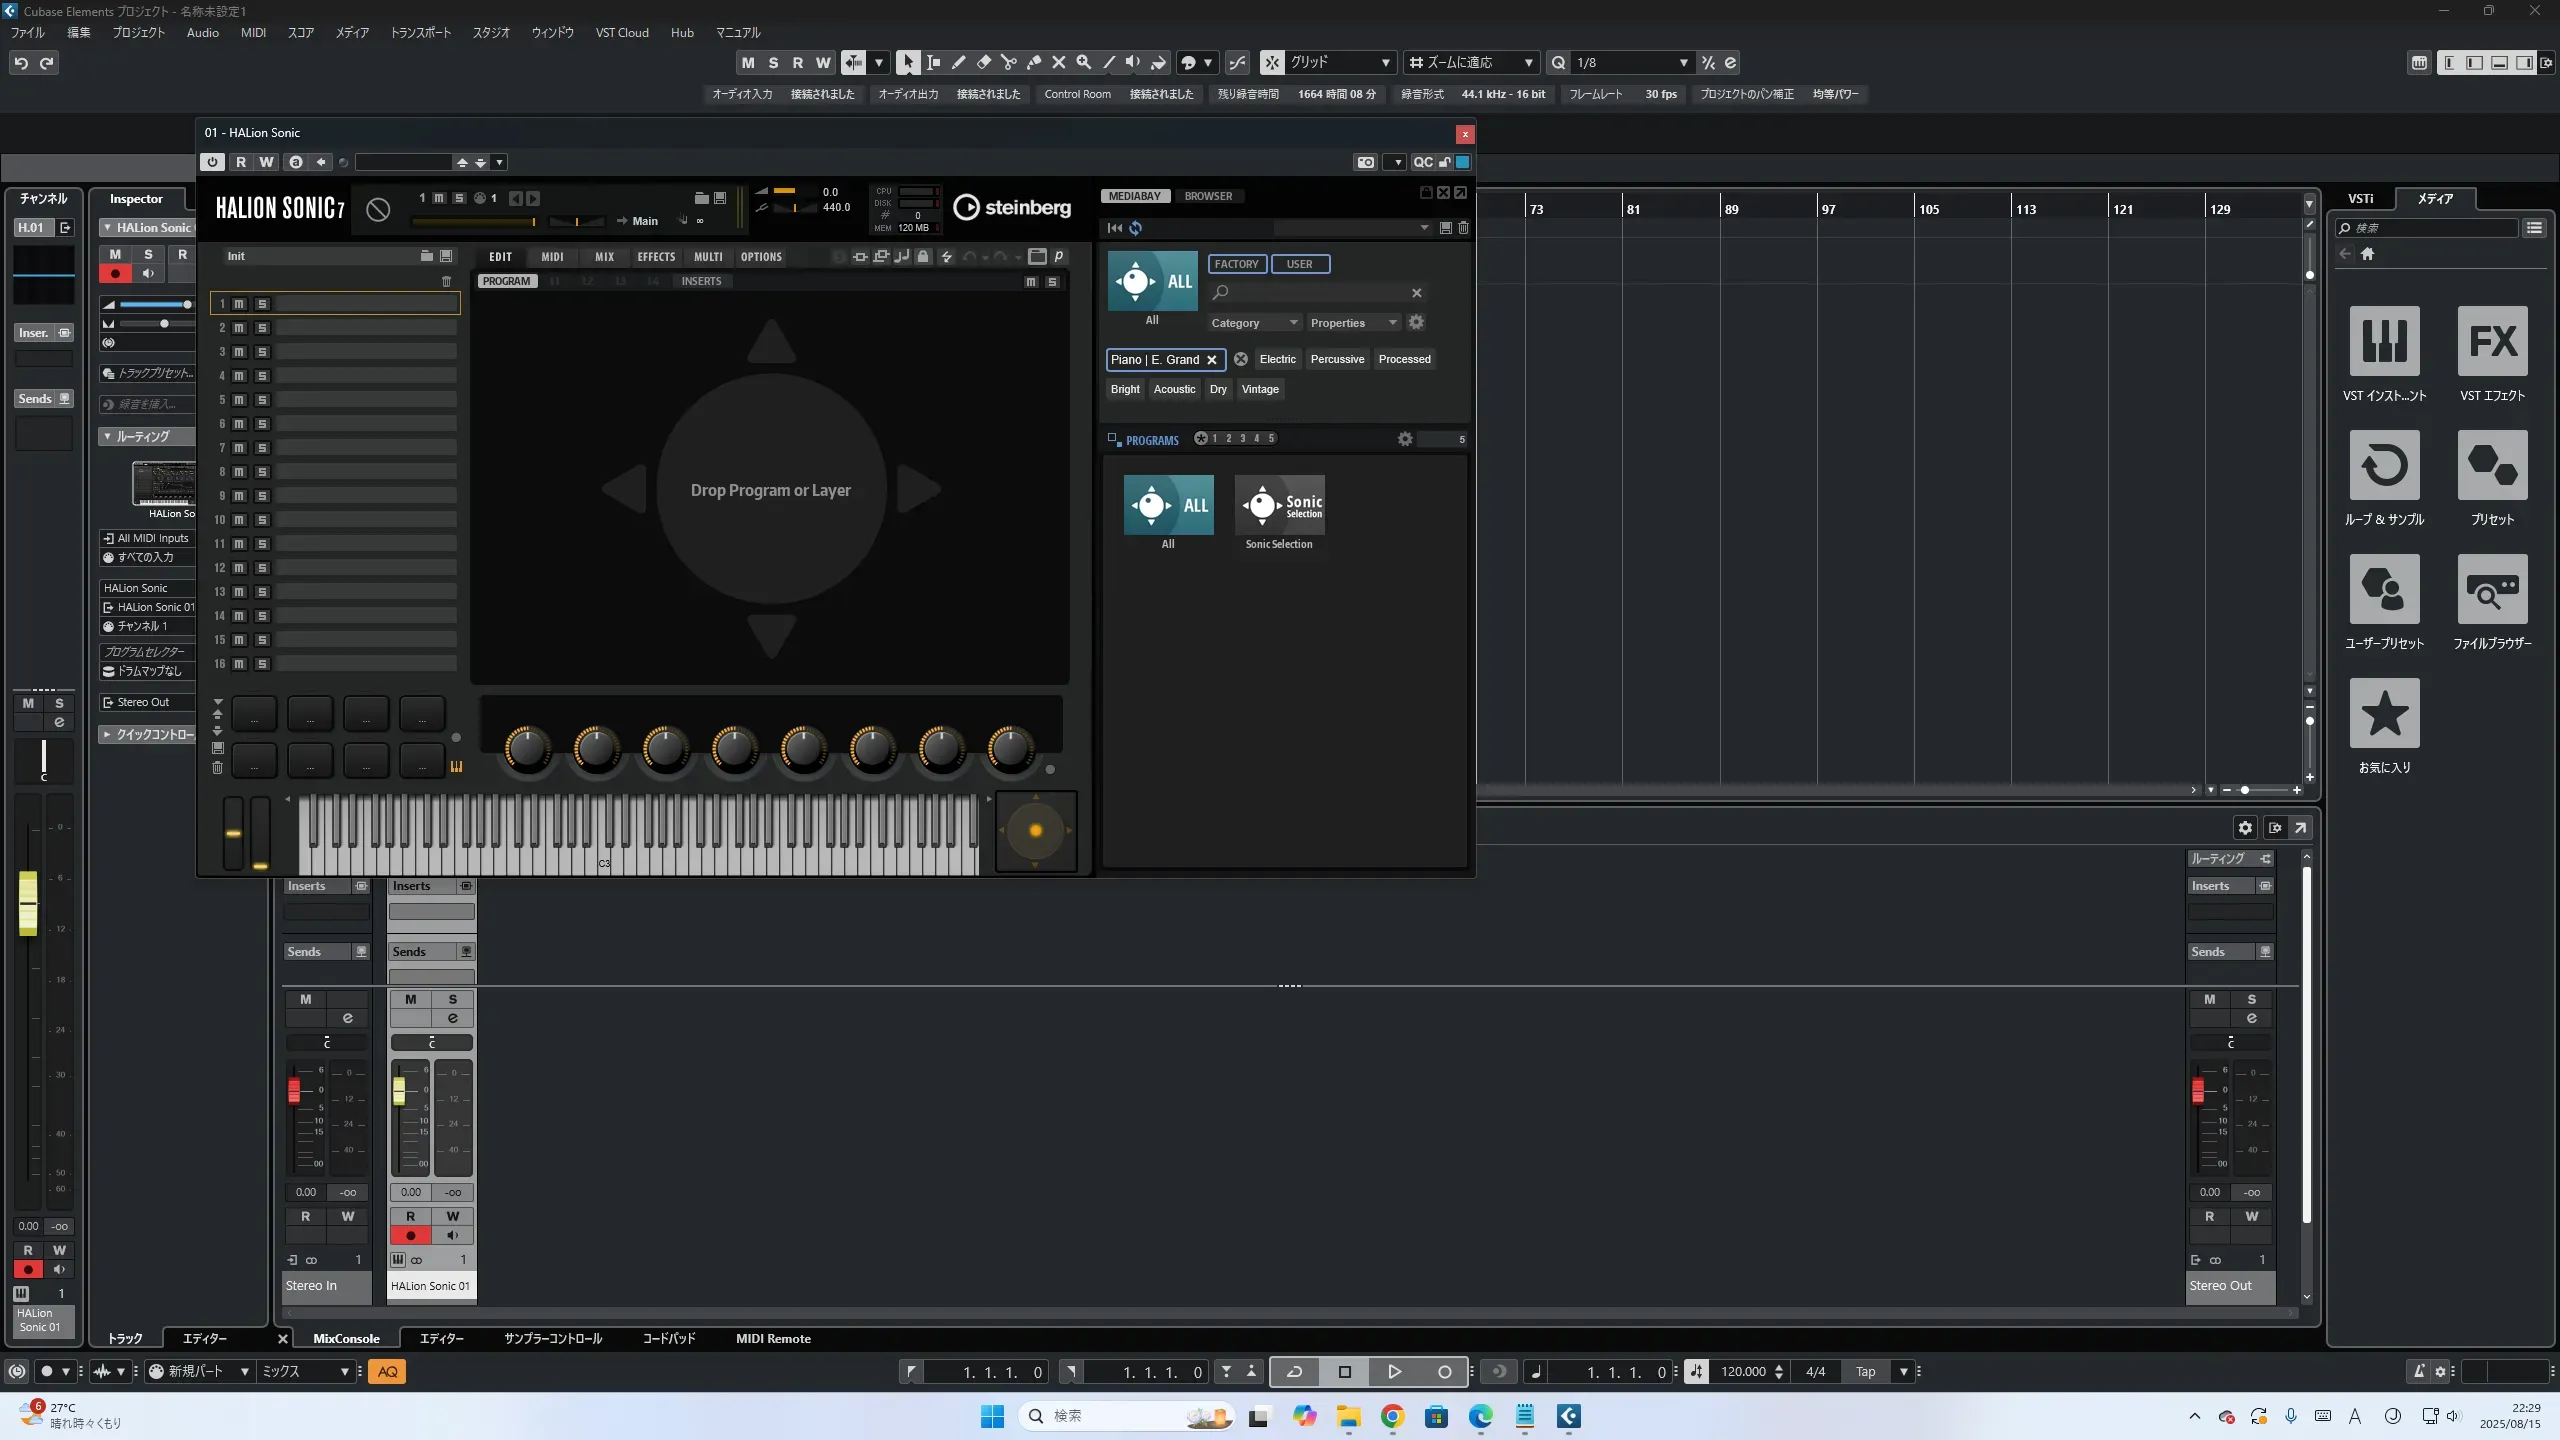This screenshot has height=1440, width=2560.
Task: Open MixConsole settings gear icon
Action: [2245, 828]
